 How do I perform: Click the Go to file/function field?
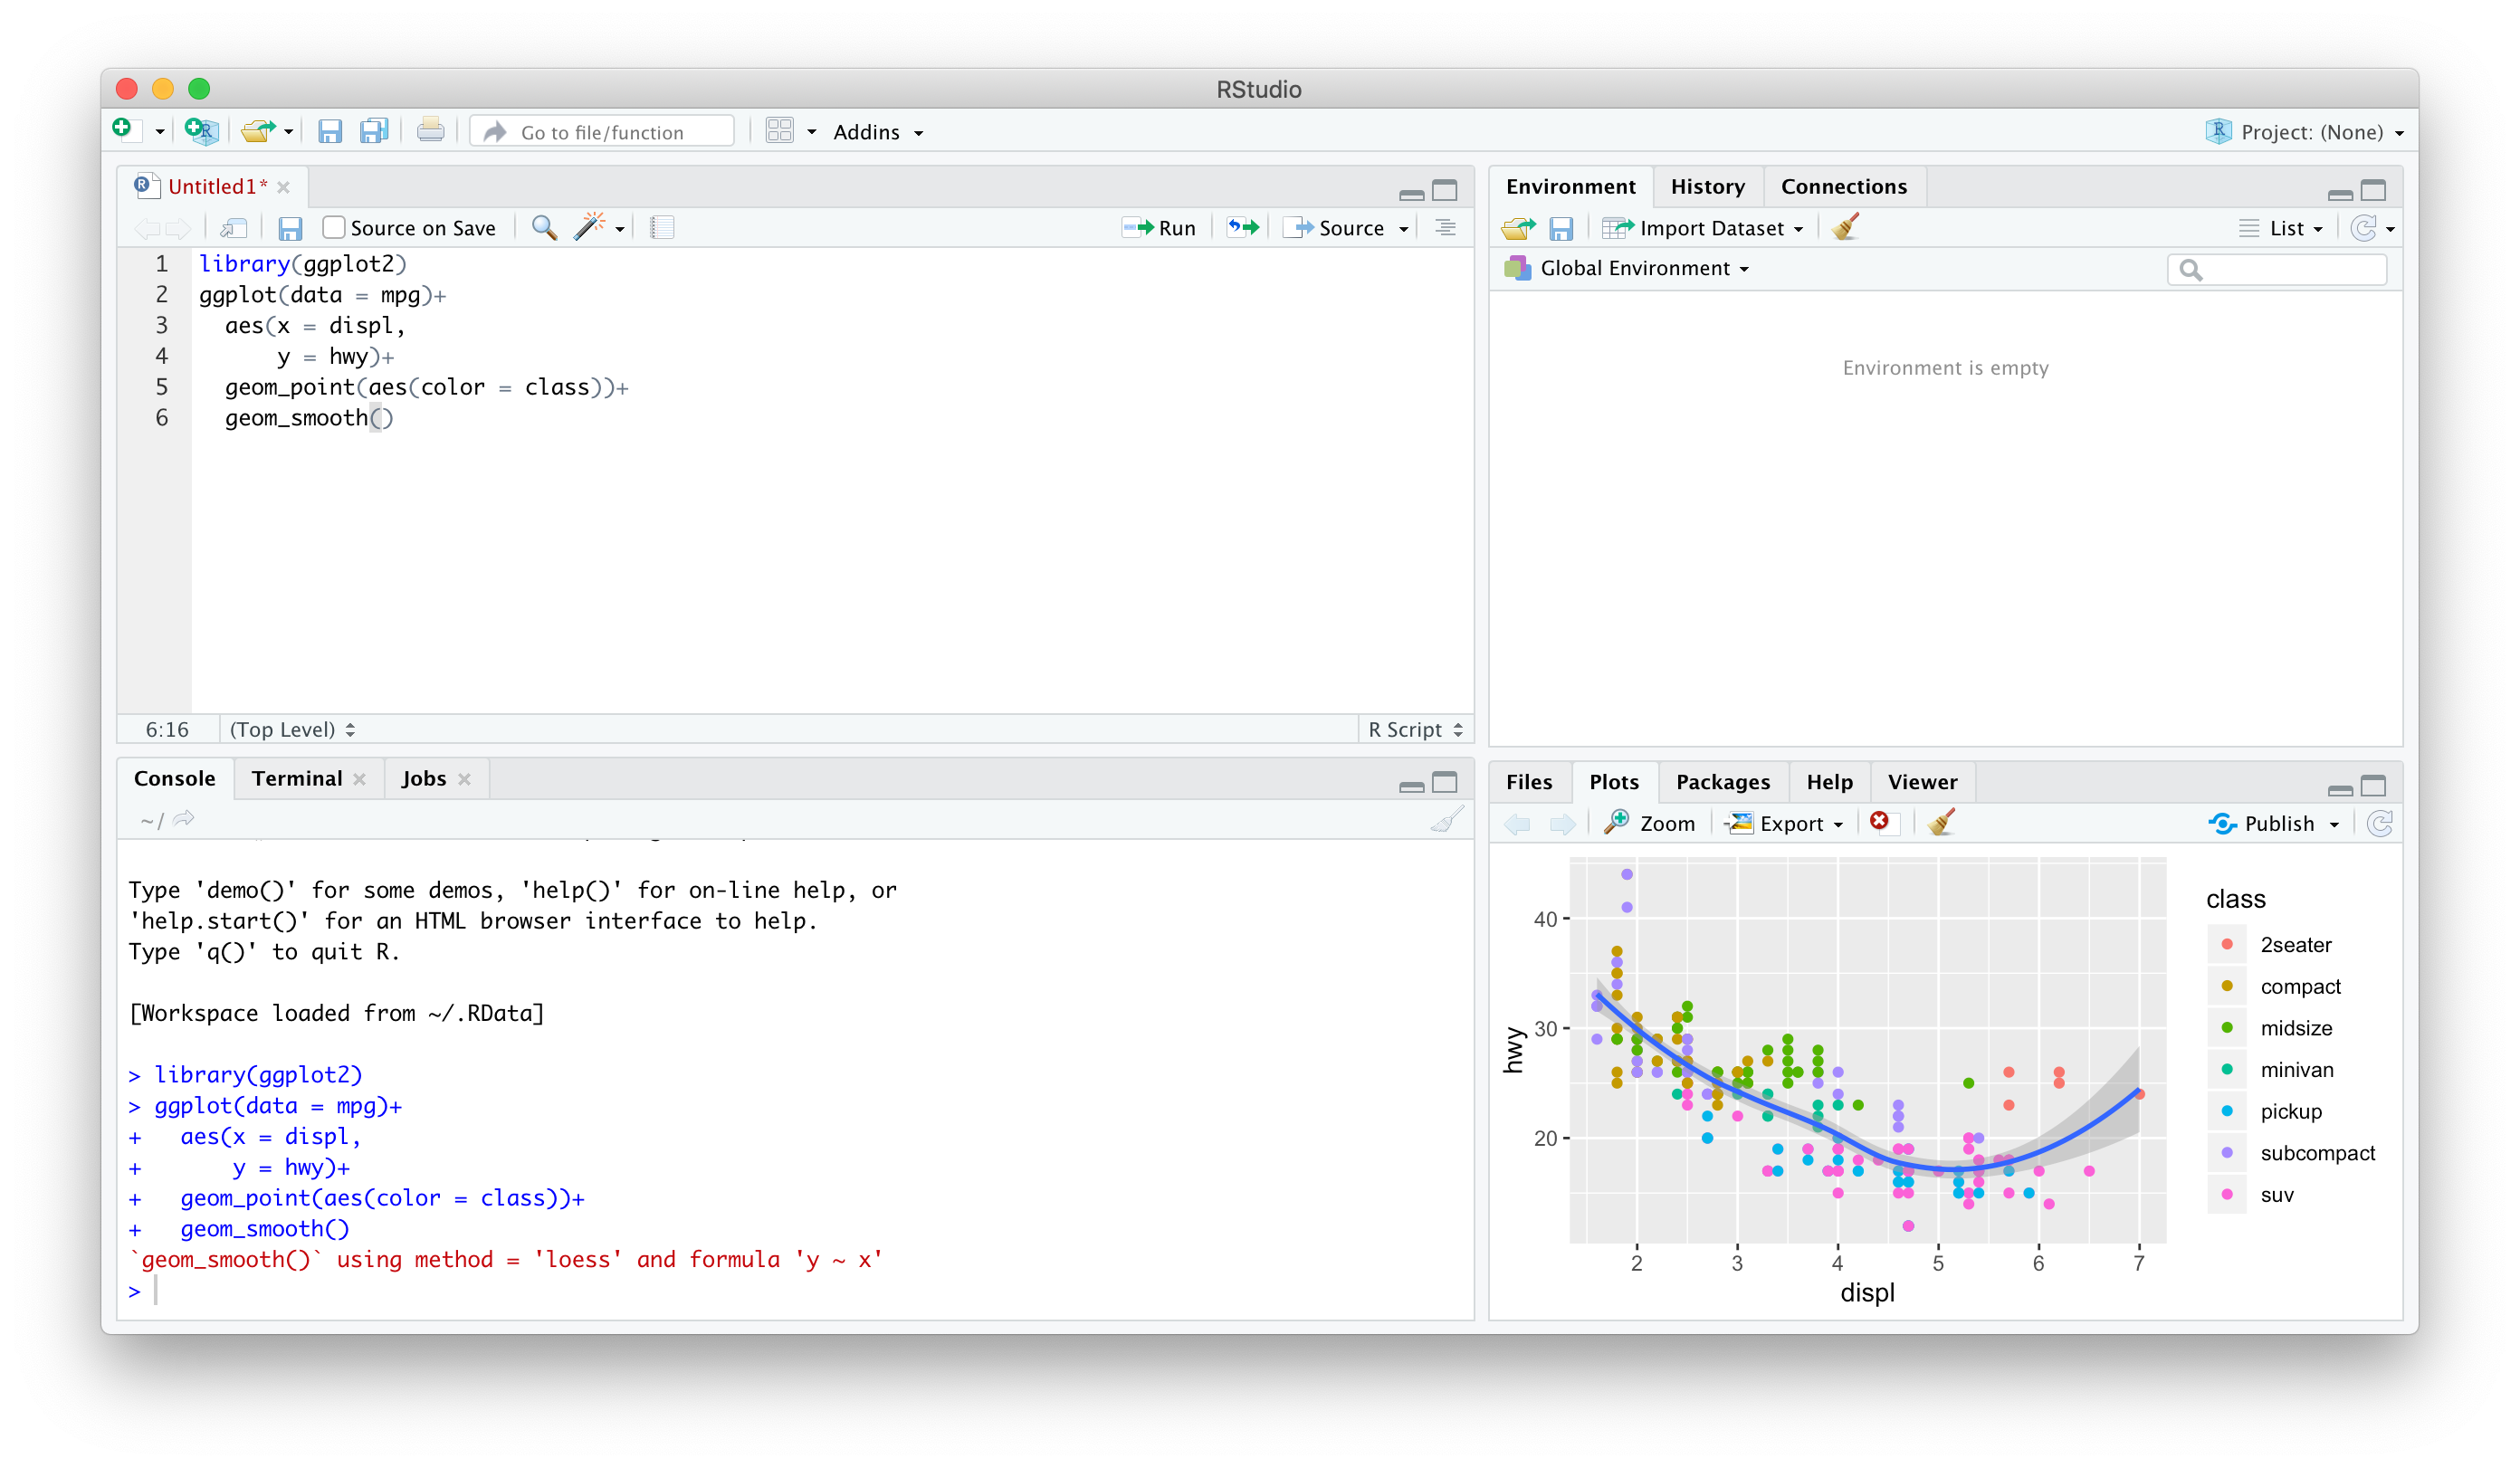[603, 132]
